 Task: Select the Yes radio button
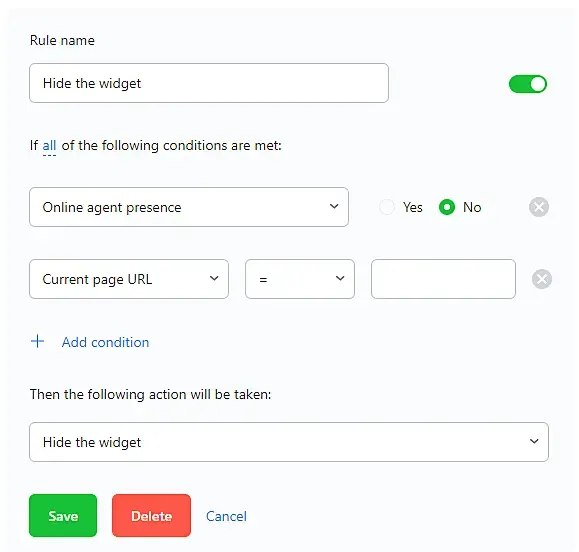[x=387, y=207]
